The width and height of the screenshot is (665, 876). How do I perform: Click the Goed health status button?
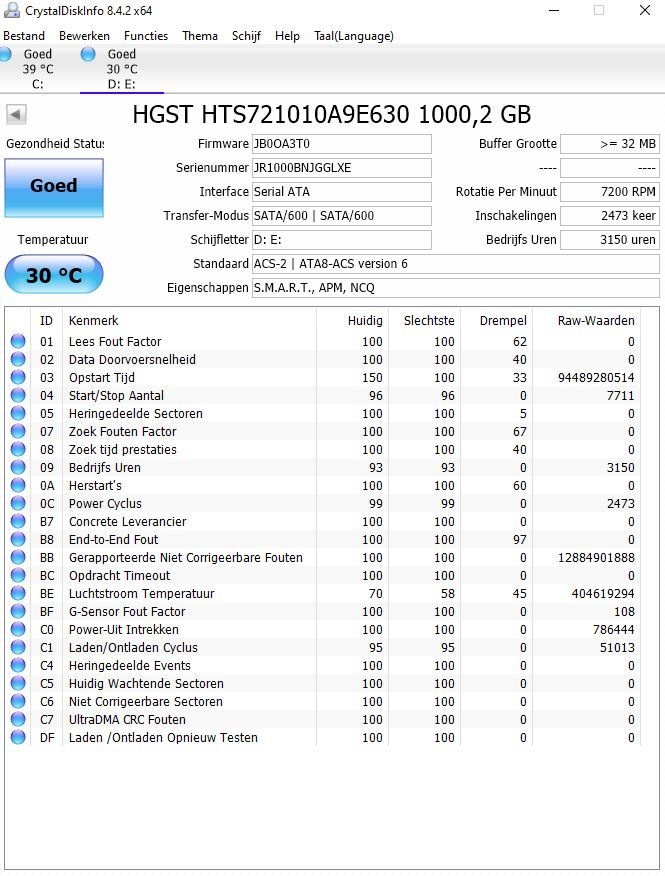pos(54,188)
